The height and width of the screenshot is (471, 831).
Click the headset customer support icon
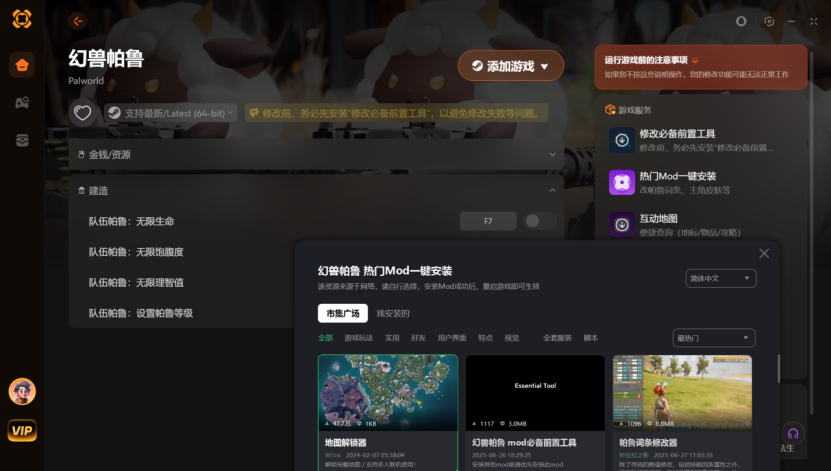792,434
